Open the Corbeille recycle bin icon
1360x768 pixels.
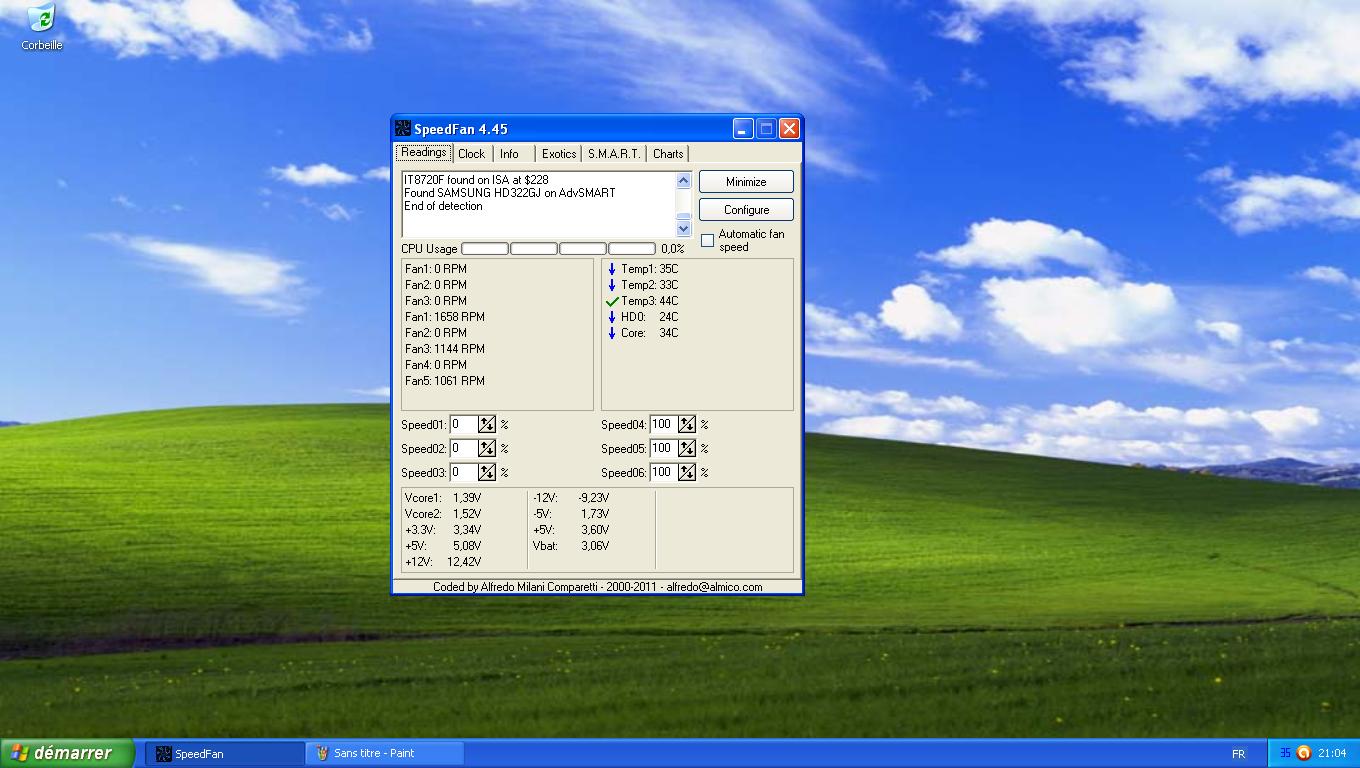[x=41, y=20]
